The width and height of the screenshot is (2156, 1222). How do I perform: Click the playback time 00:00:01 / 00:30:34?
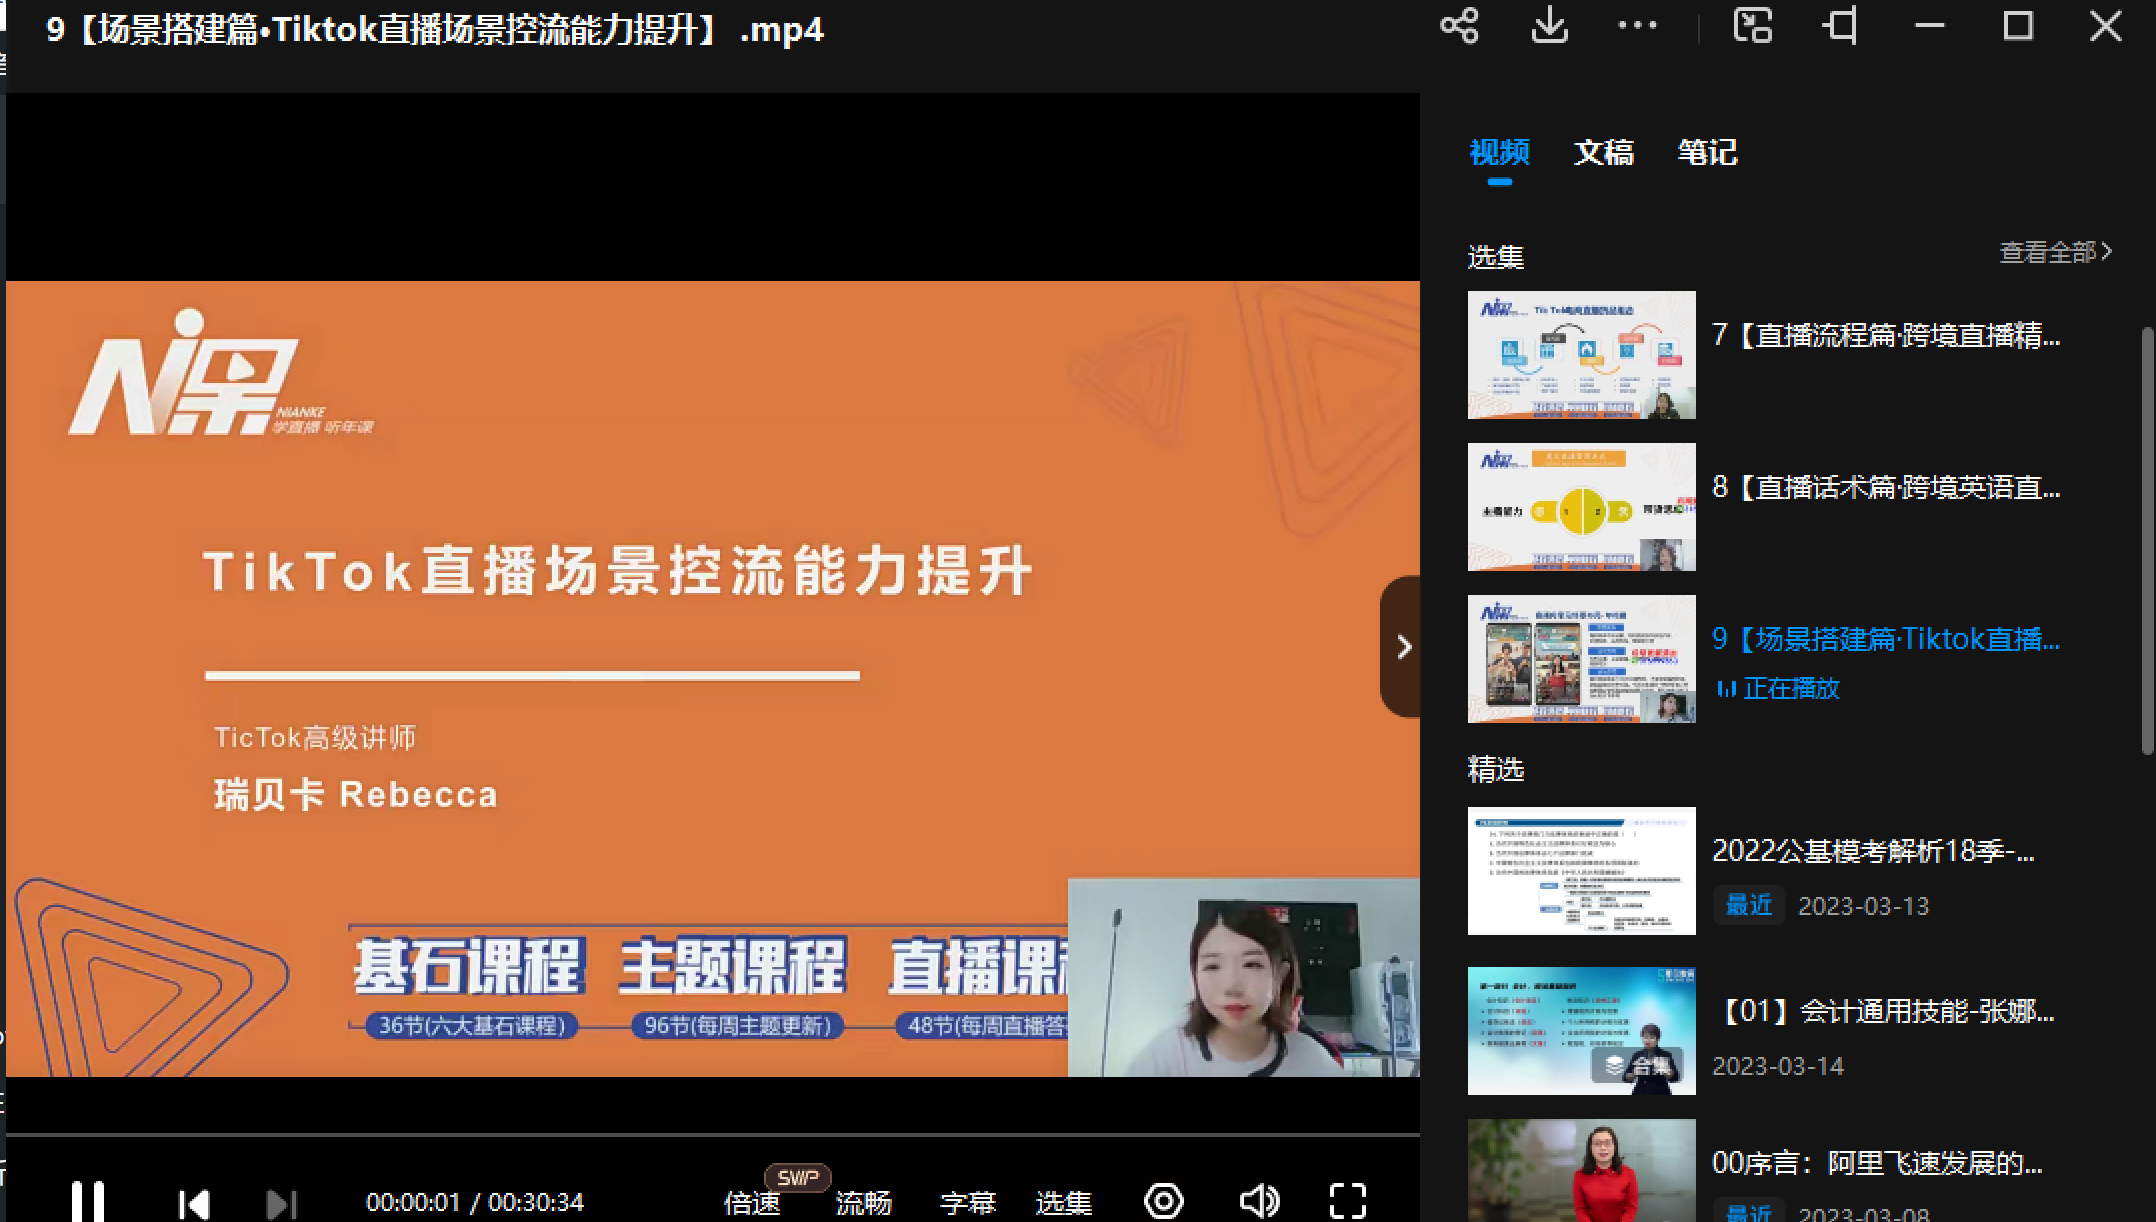[474, 1203]
